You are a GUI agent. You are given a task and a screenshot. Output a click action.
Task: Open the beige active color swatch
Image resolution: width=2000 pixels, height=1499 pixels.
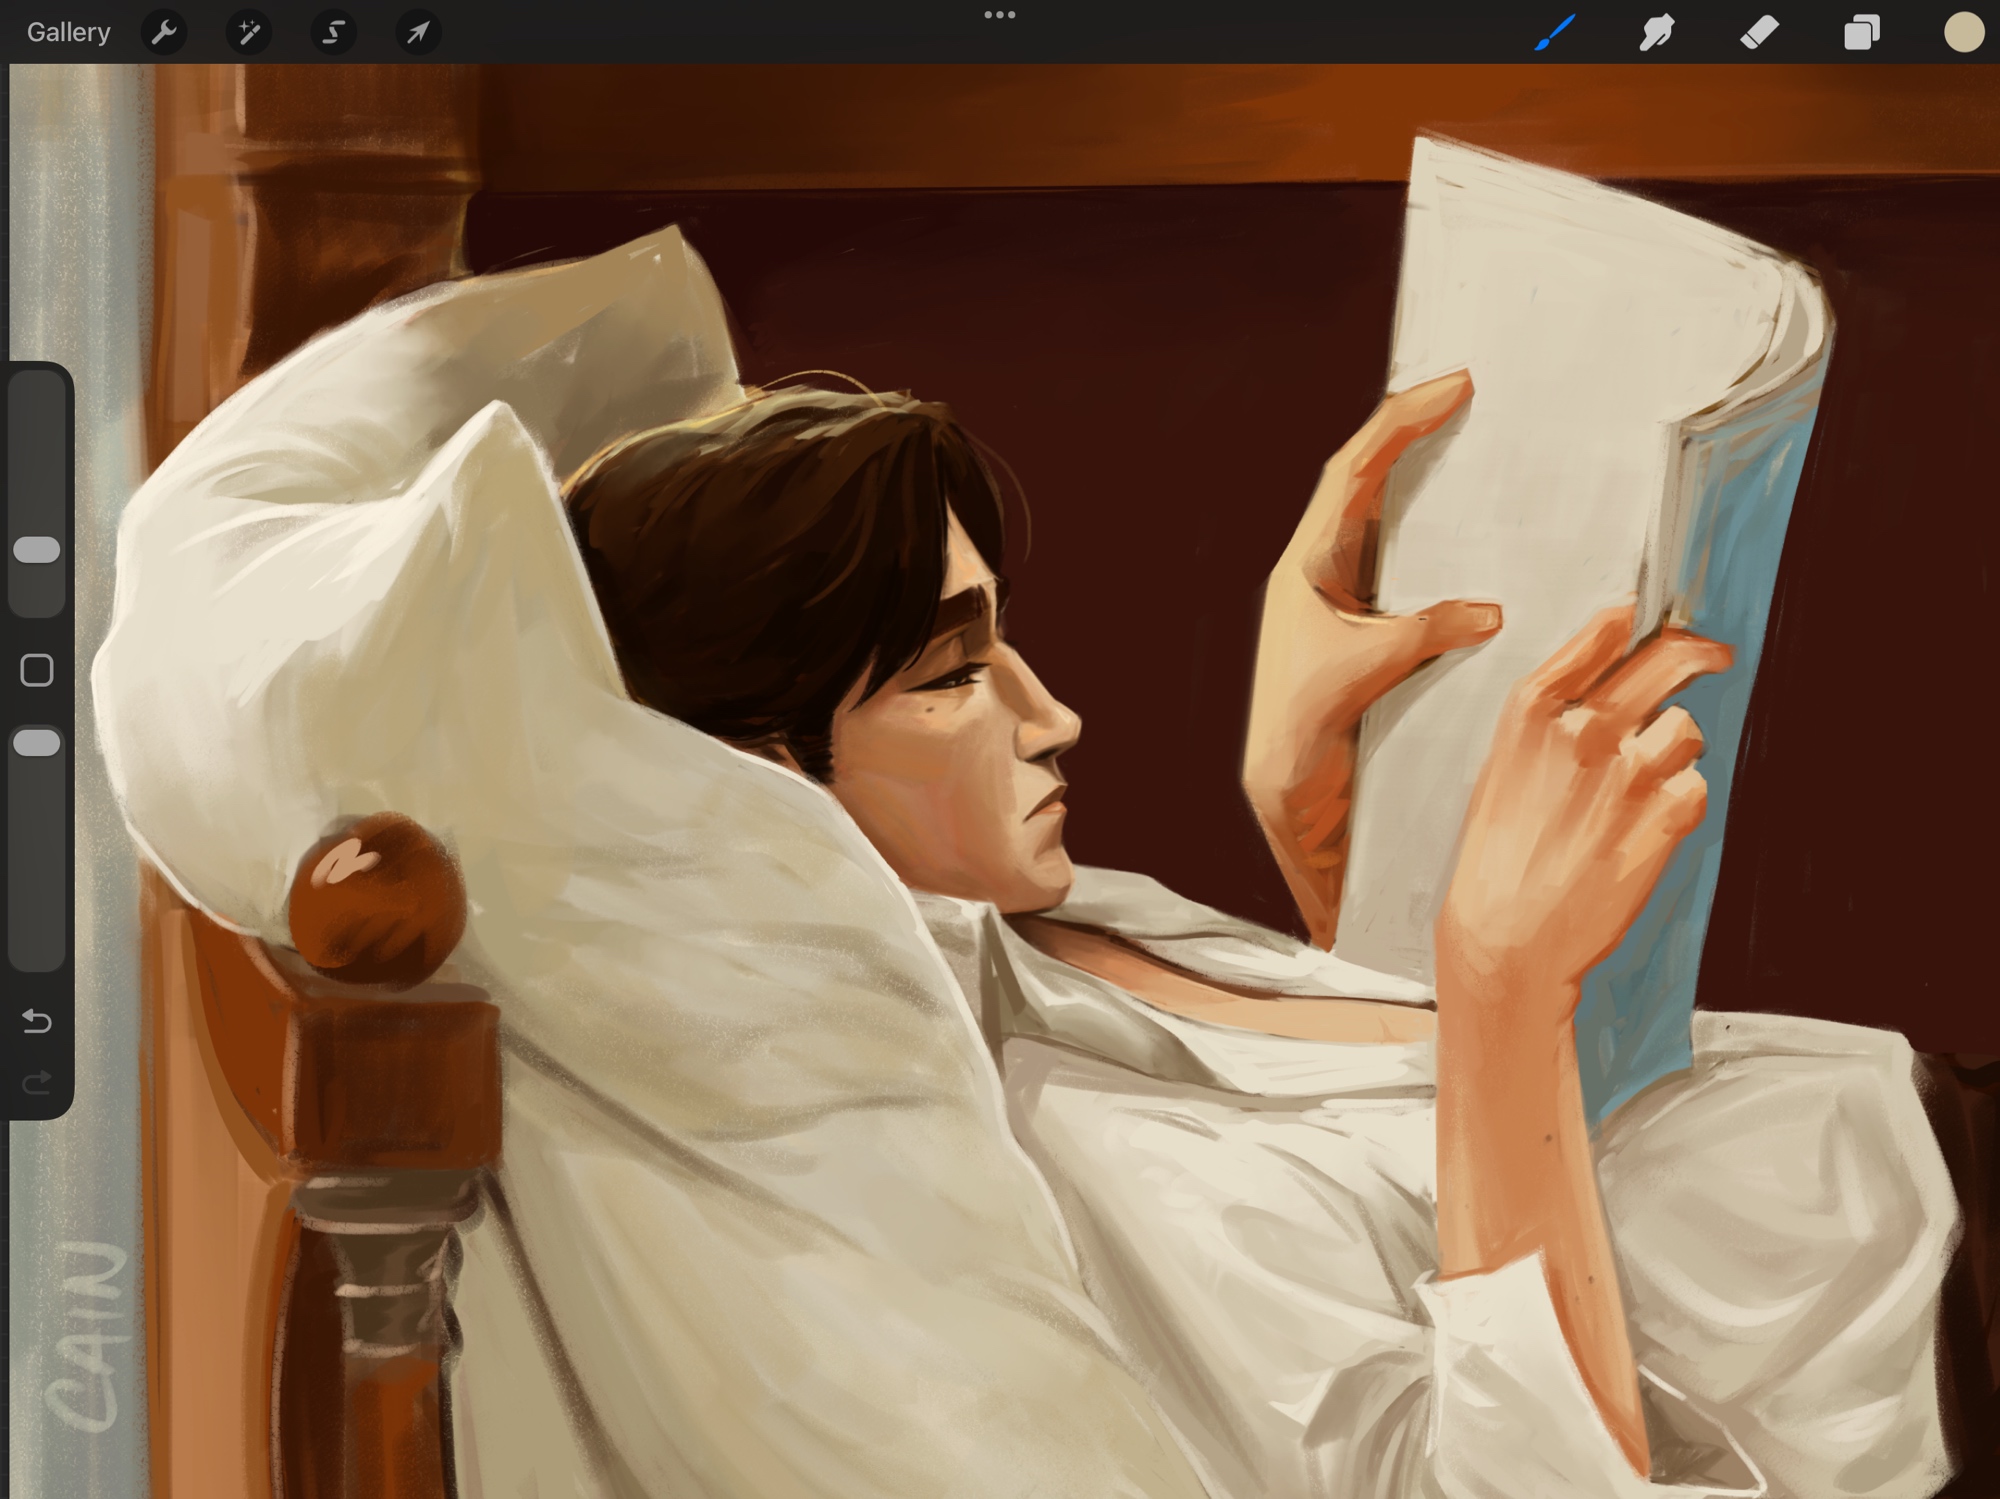tap(1963, 32)
